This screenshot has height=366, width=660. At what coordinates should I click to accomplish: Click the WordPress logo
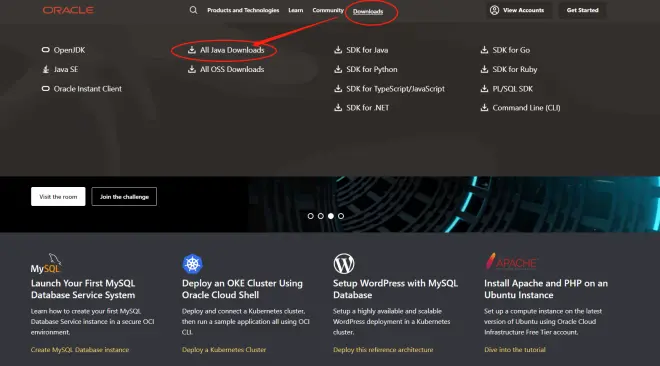[x=344, y=264]
